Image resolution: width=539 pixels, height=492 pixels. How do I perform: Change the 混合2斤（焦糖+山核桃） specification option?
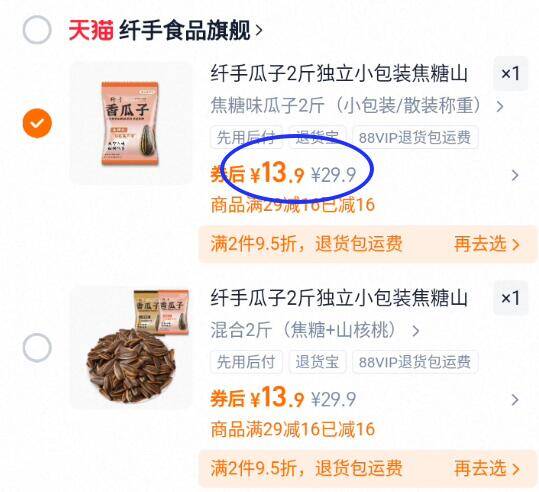click(315, 330)
